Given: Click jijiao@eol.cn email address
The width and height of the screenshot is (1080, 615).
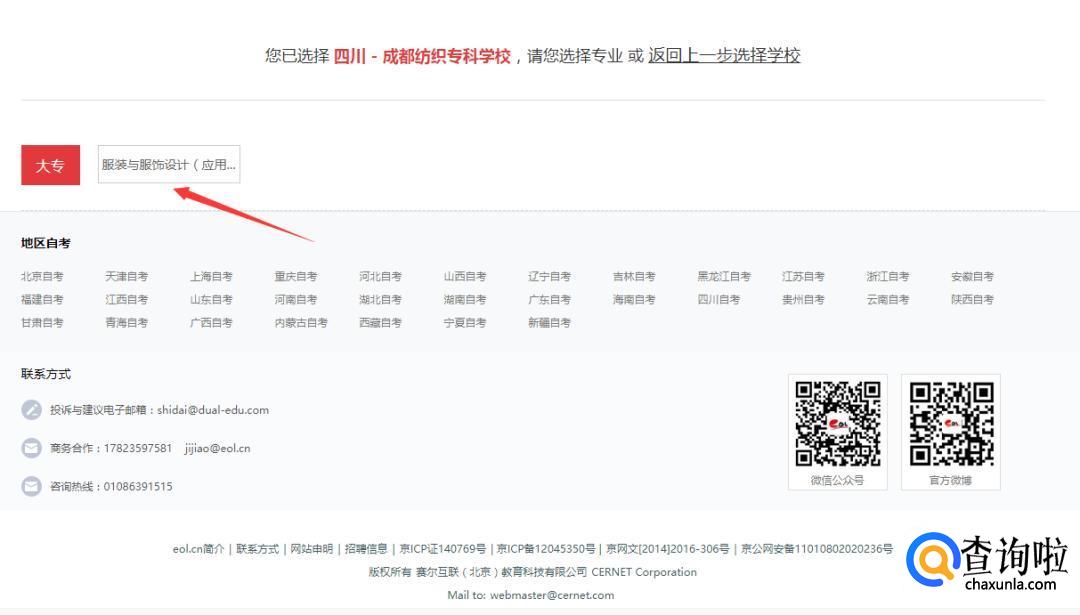Looking at the screenshot, I should 218,448.
